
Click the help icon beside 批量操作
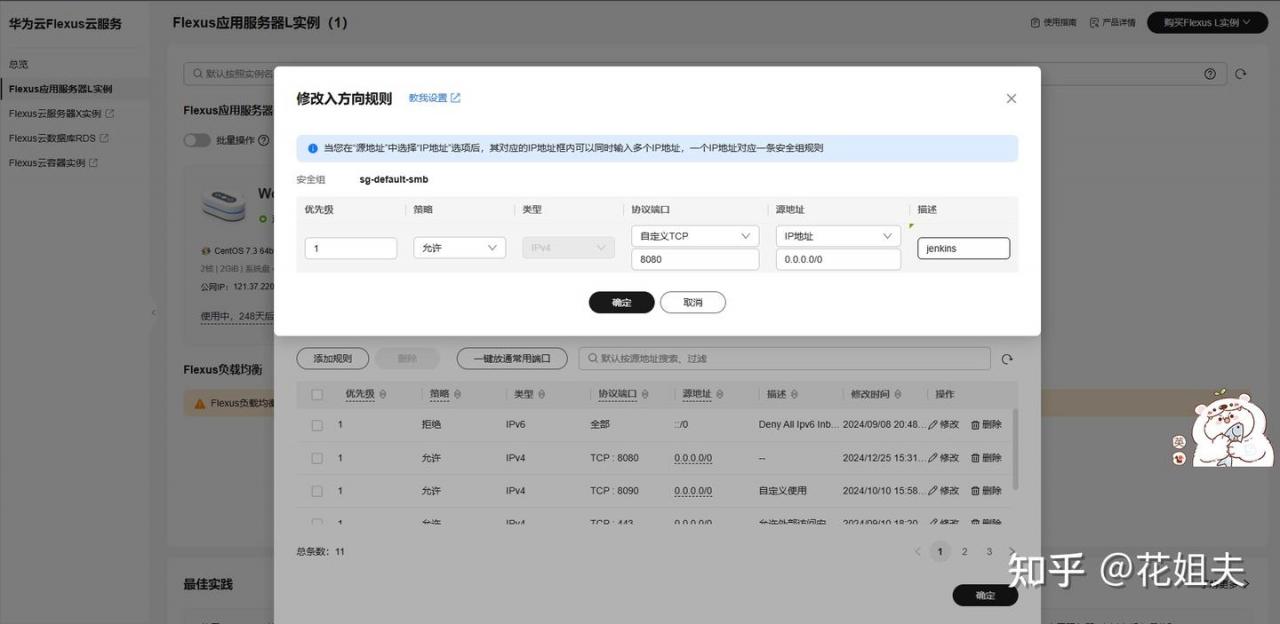tap(264, 141)
